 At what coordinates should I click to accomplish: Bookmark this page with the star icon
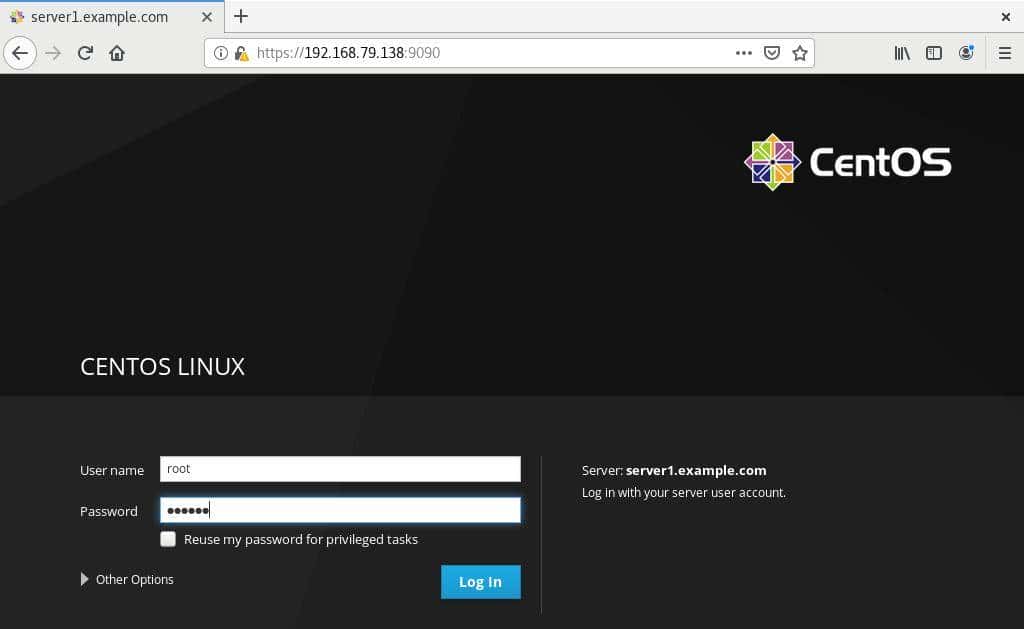coord(800,53)
